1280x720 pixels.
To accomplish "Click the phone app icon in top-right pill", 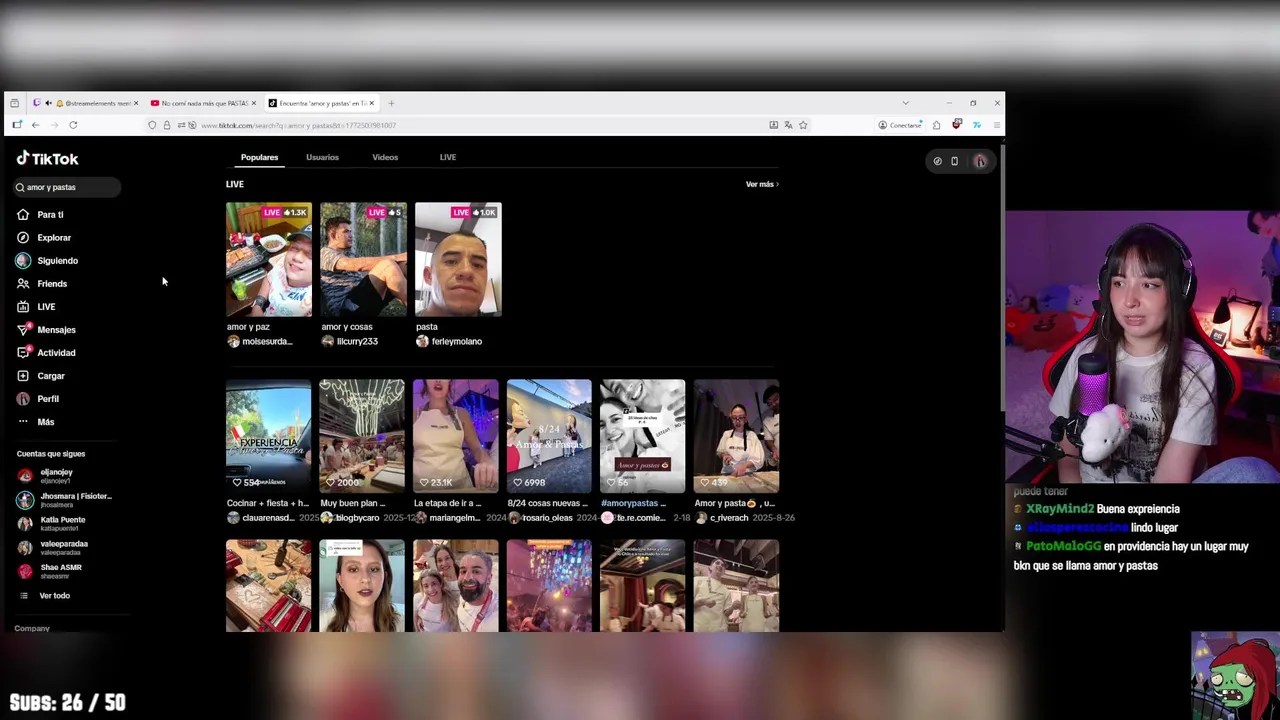I will [x=954, y=161].
